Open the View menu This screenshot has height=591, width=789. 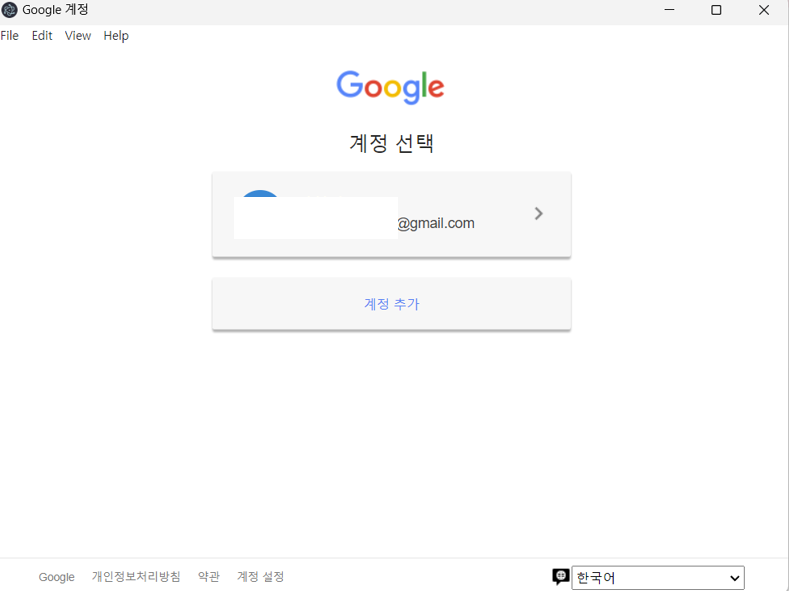tap(77, 36)
